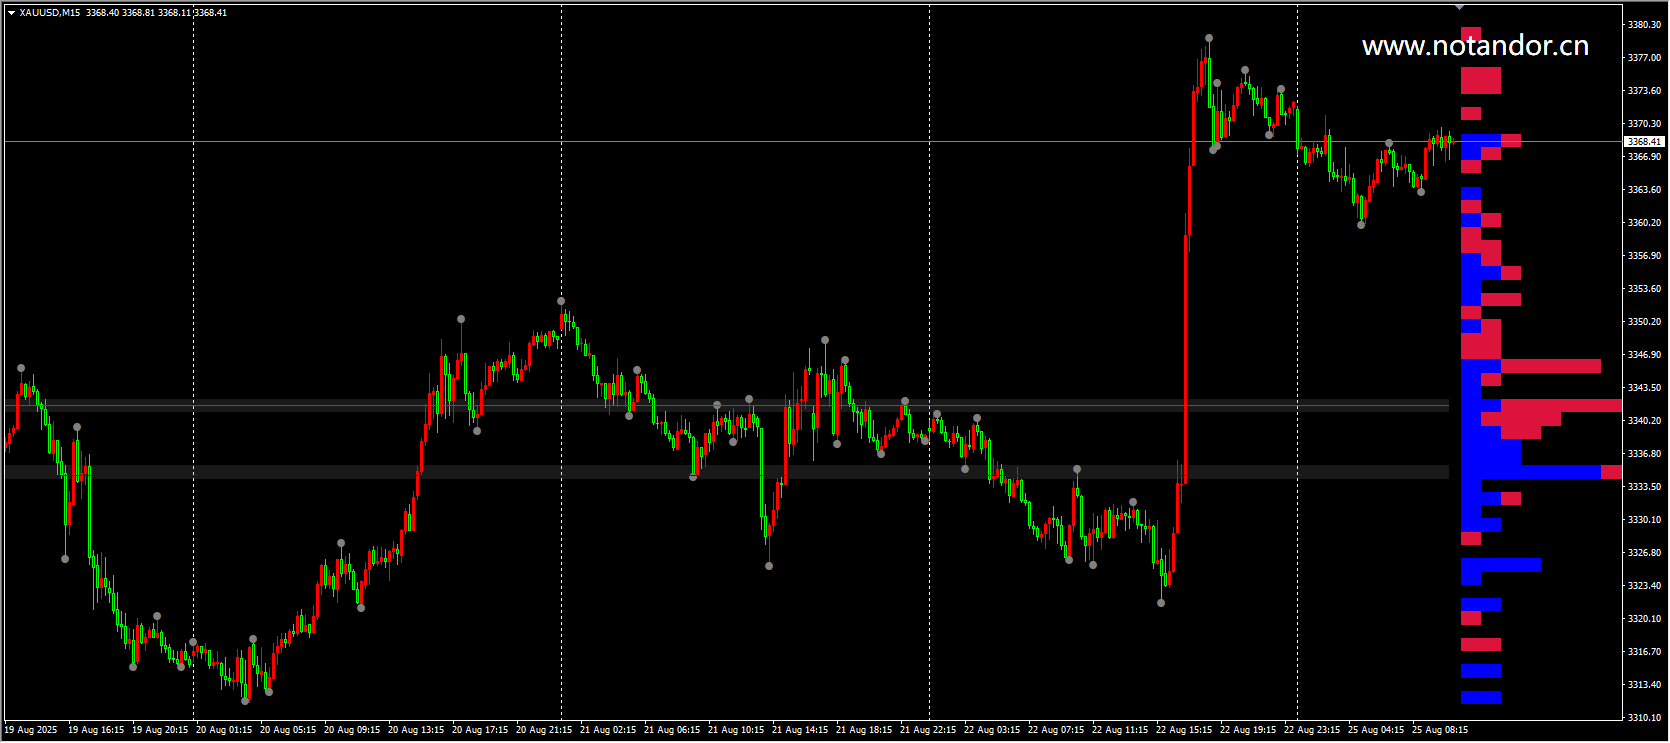Click the 22 Aug 03:15 time label
Viewport: 1670px width, 743px height.
point(992,730)
